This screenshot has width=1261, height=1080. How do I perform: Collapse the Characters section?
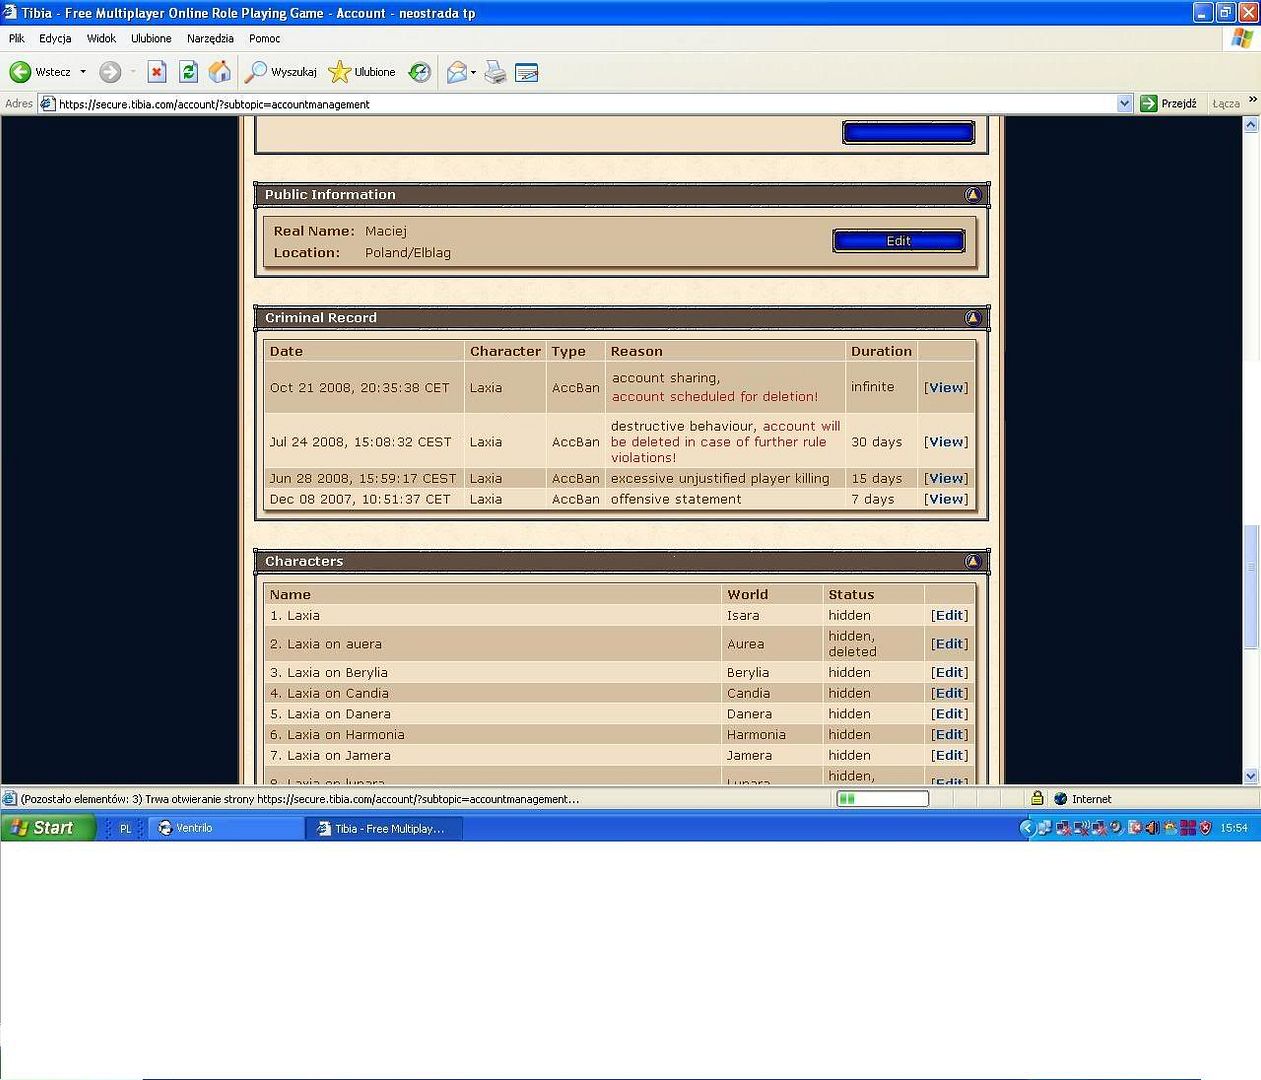[973, 561]
